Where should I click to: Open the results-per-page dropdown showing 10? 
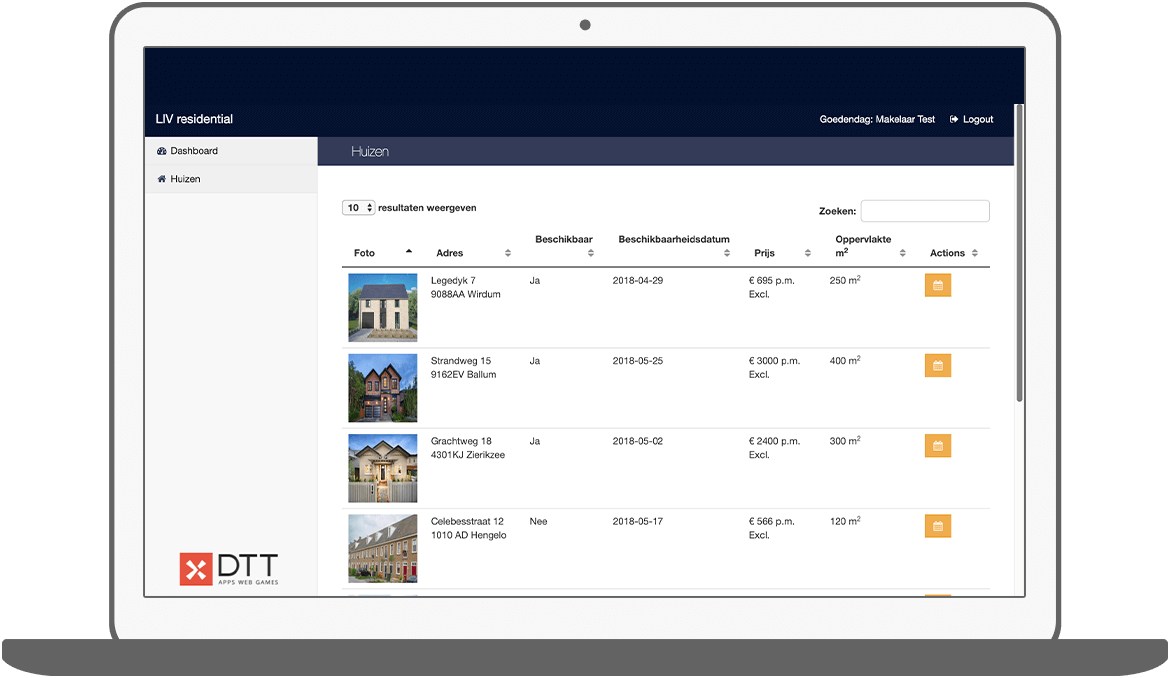pos(358,207)
